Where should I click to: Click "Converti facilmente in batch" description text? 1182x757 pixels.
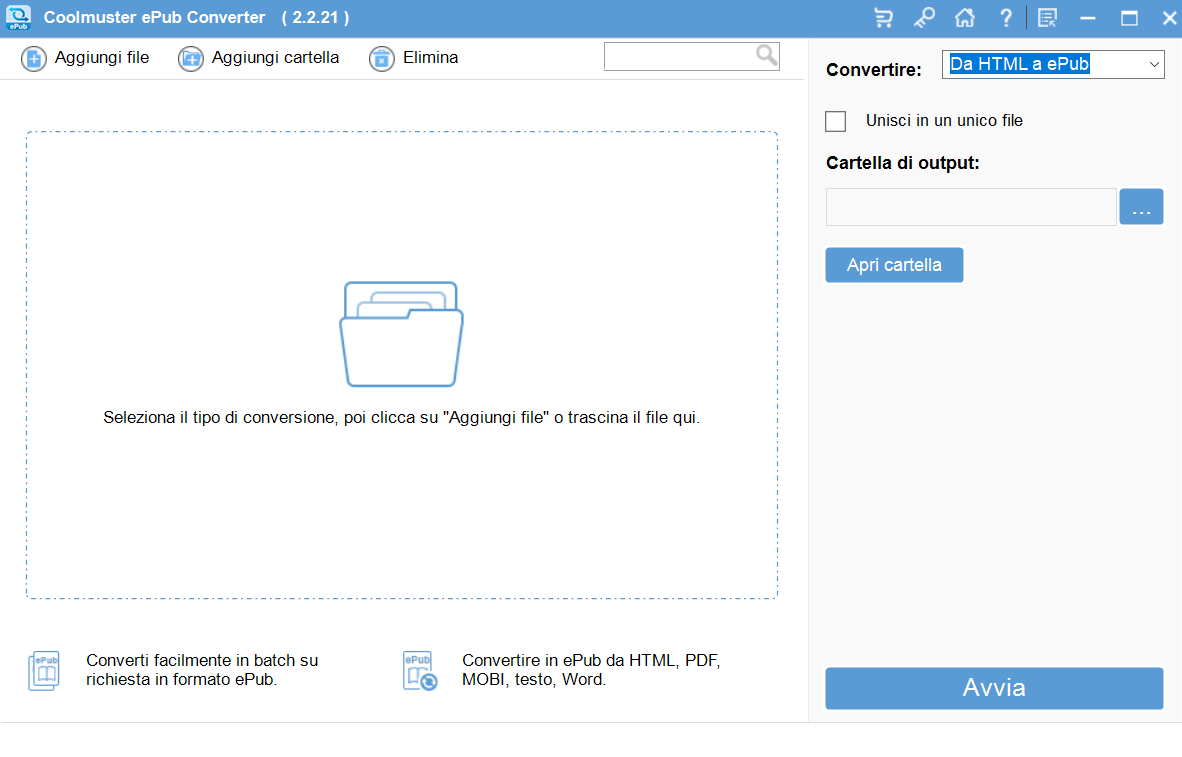tap(202, 670)
